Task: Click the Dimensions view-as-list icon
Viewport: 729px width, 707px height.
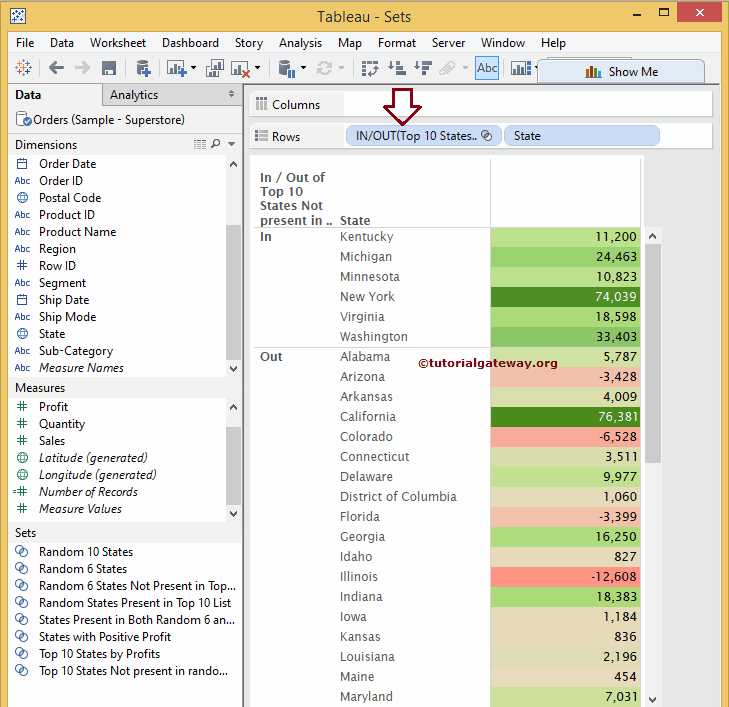Action: pos(200,144)
